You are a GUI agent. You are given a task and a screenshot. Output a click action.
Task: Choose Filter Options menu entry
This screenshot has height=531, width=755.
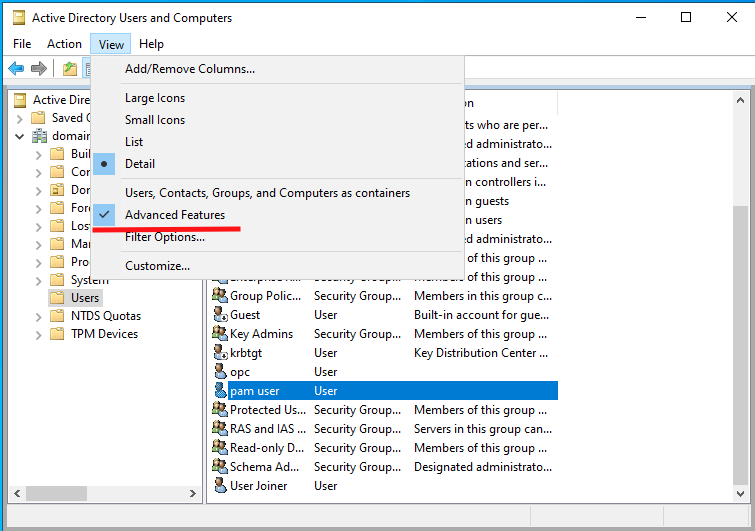(x=277, y=237)
